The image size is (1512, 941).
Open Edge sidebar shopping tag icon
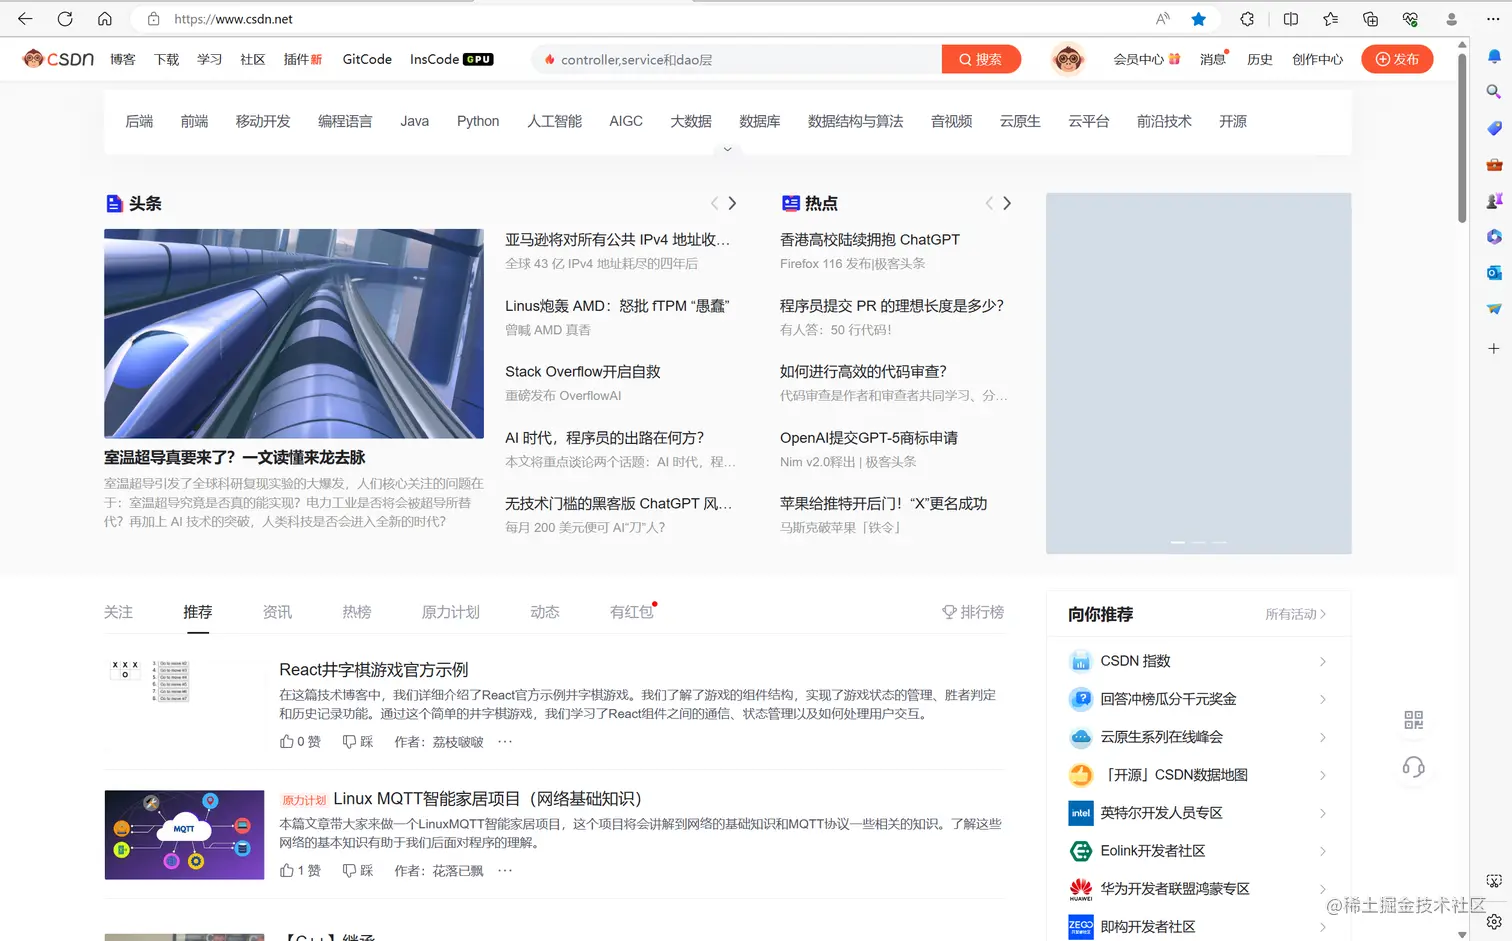point(1494,128)
